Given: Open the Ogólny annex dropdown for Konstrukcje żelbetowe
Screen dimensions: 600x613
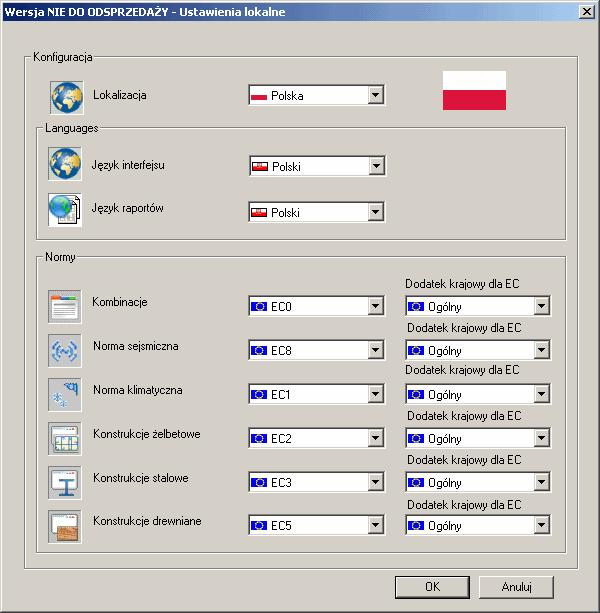Looking at the screenshot, I should tap(478, 438).
